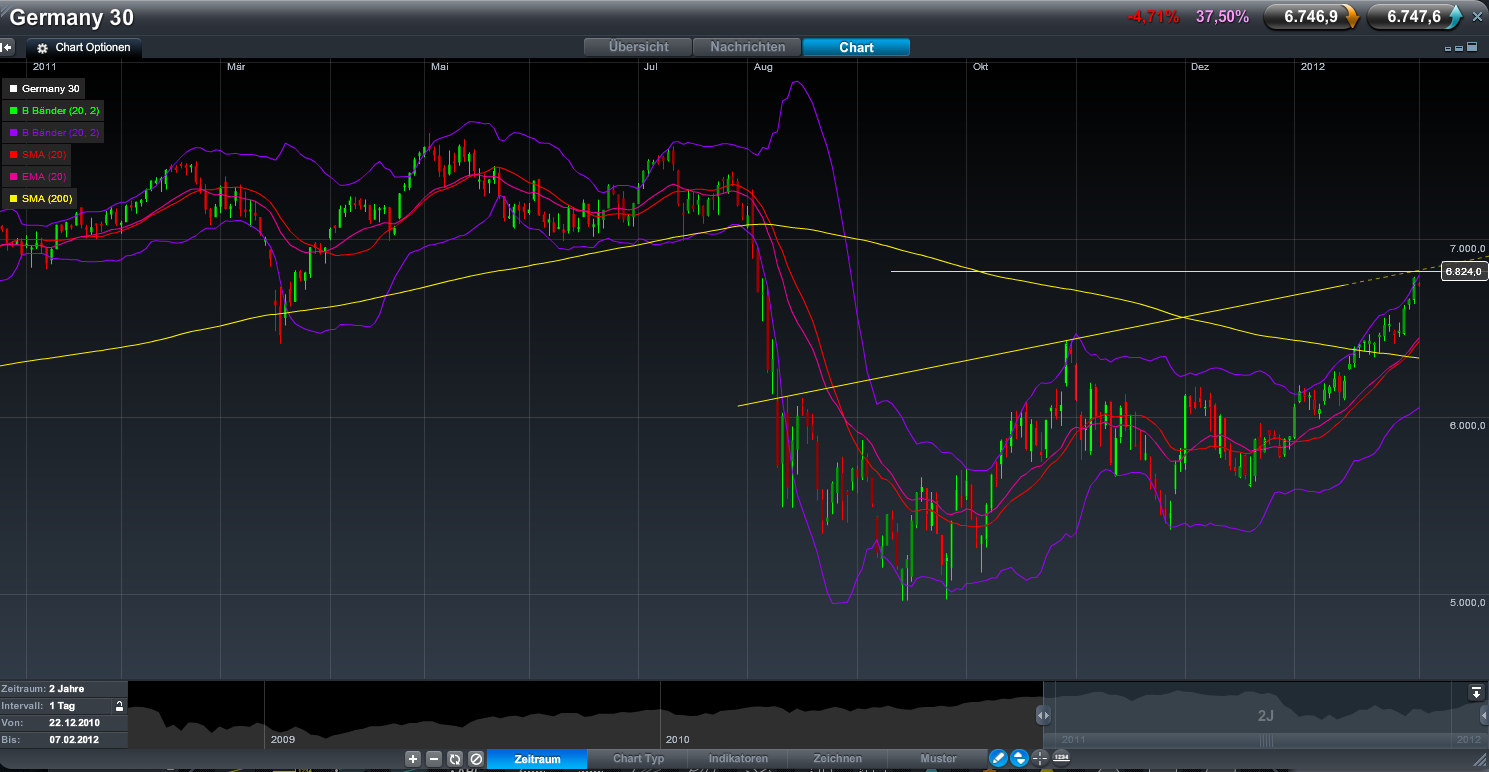Click the 6.824,0 price label on axis

coord(1463,271)
